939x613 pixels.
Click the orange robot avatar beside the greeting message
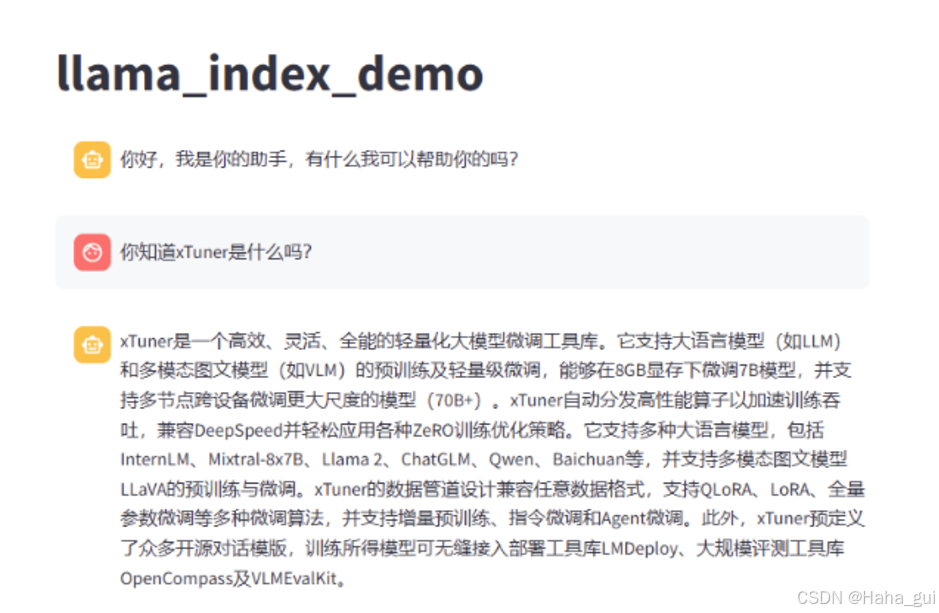(x=91, y=159)
